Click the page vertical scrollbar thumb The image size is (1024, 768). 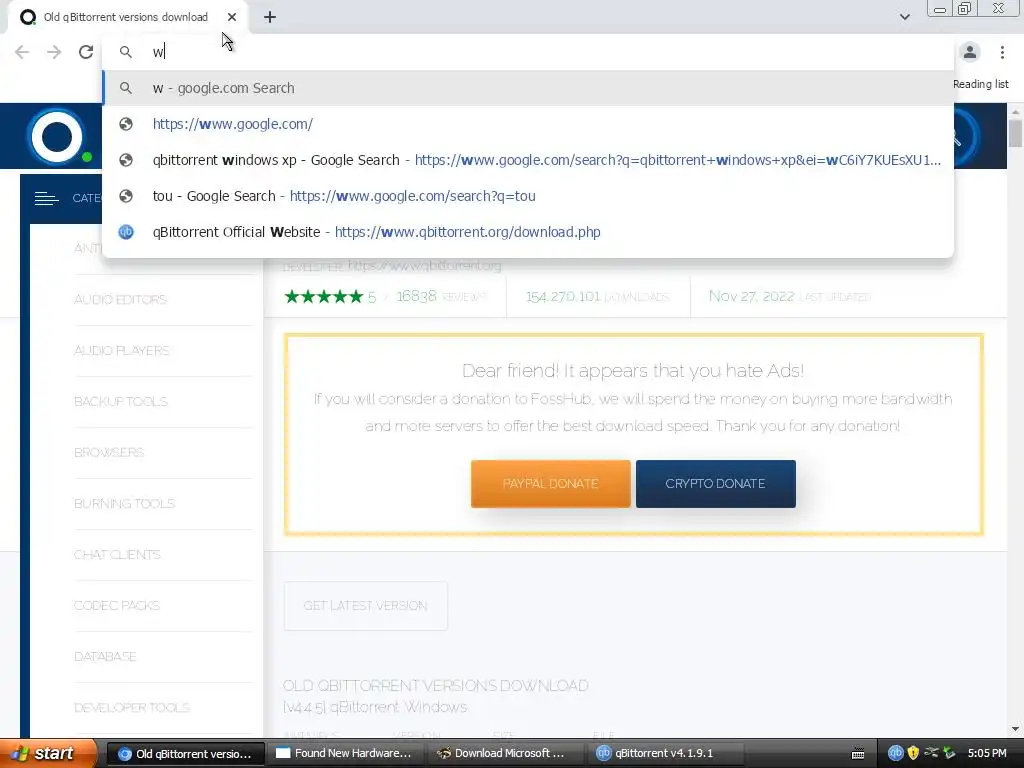coord(1015,134)
